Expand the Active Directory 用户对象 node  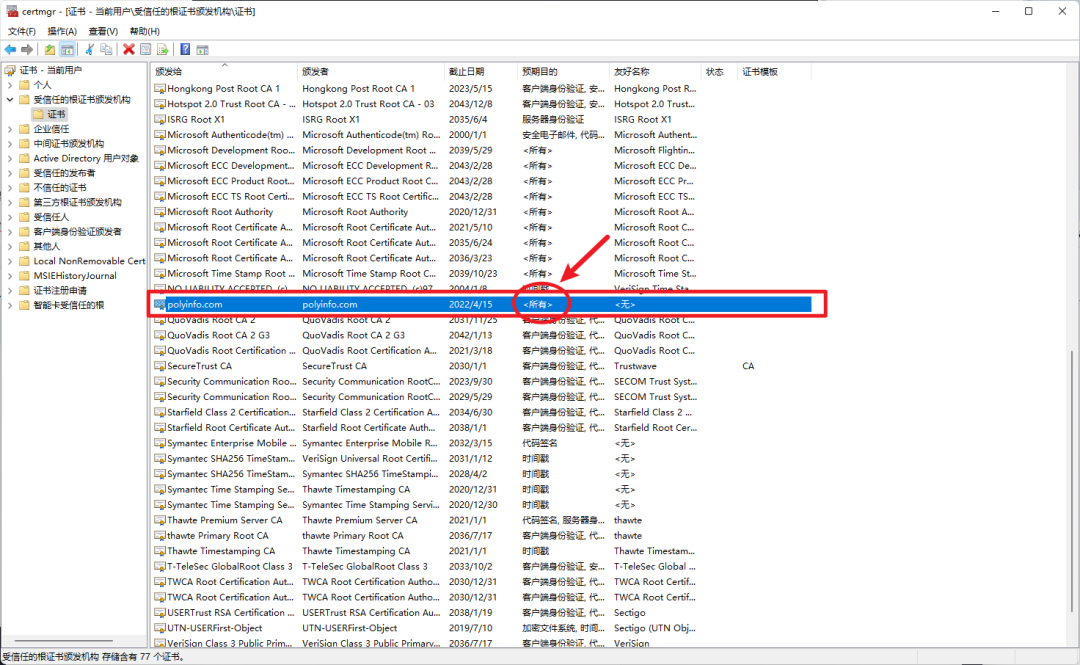(x=10, y=158)
